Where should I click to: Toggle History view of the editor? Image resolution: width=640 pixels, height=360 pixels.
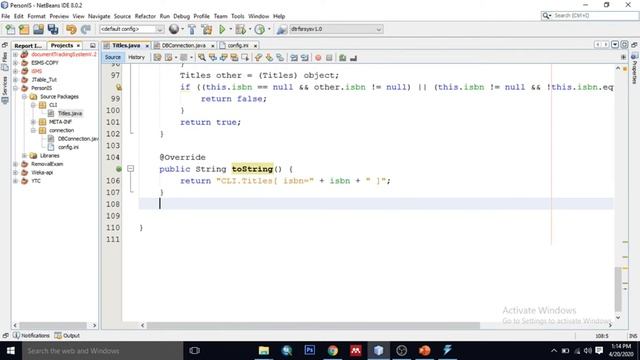click(136, 58)
